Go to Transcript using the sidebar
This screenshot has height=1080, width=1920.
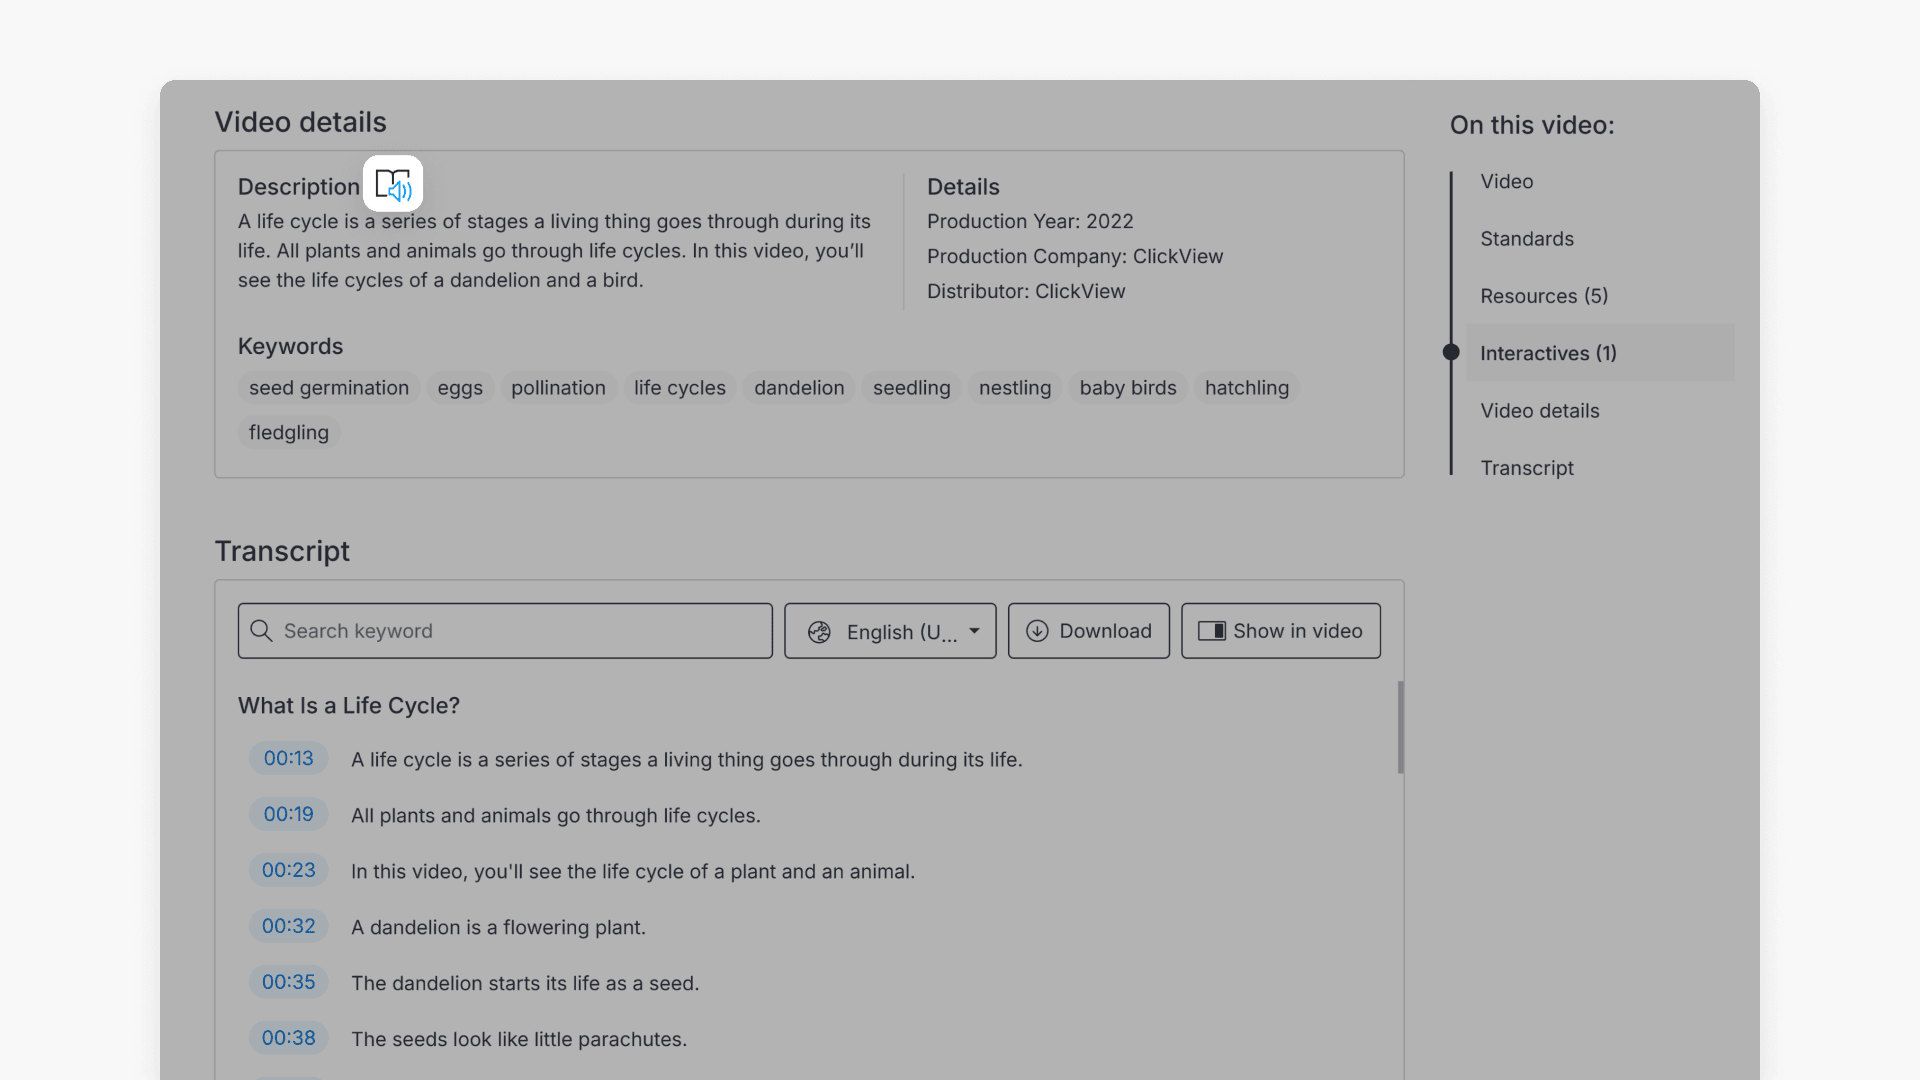click(x=1527, y=467)
